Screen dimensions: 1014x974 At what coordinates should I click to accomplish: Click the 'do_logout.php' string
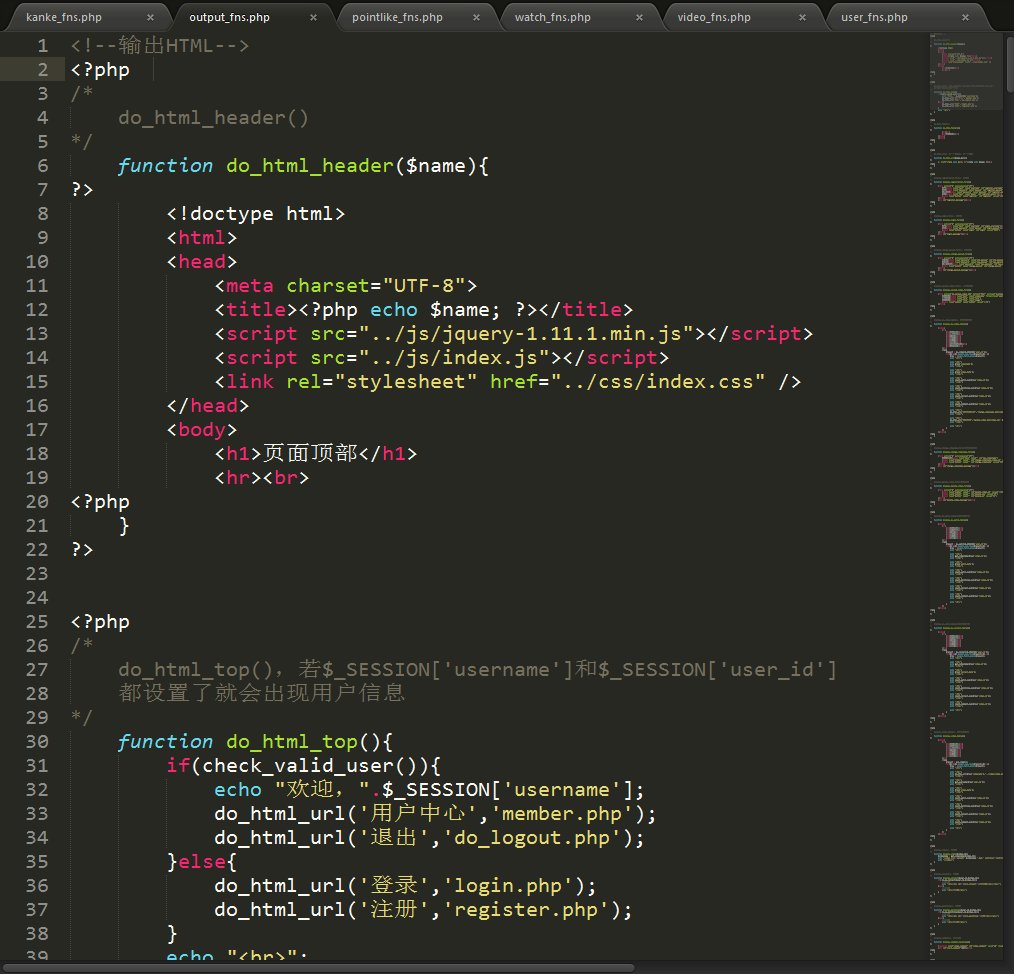coord(532,838)
